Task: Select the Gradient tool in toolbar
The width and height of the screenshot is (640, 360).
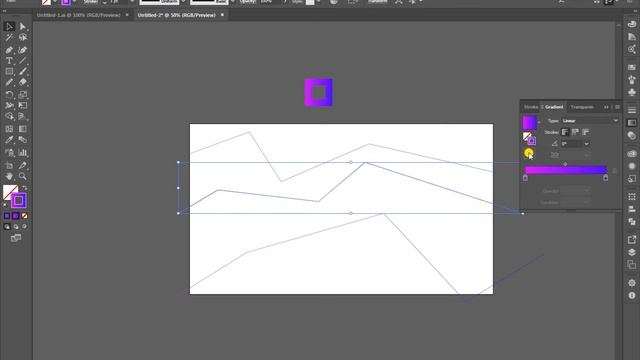Action: coord(23,129)
